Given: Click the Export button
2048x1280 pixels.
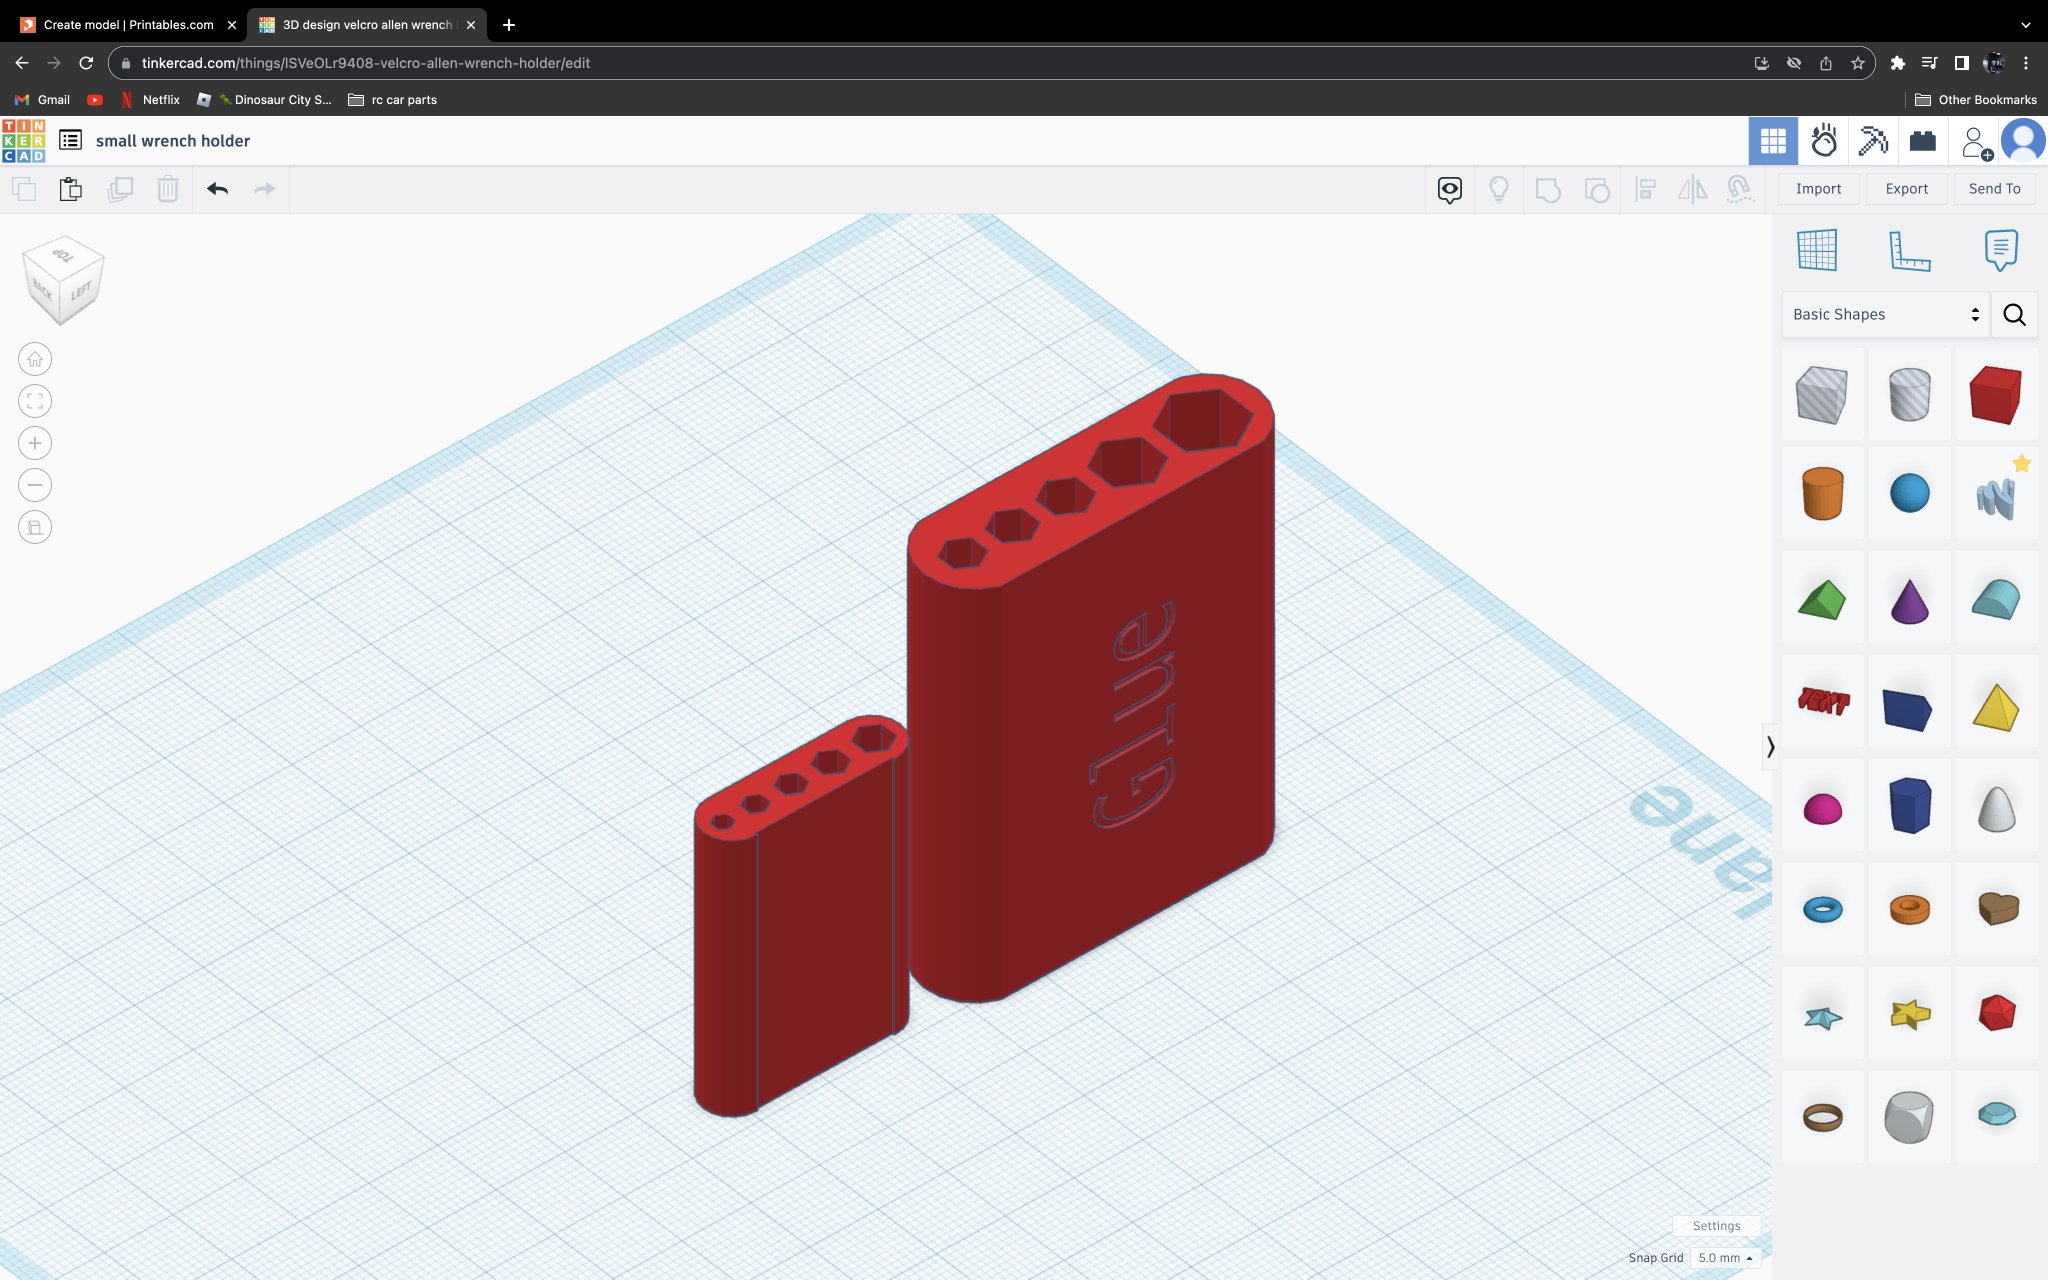Looking at the screenshot, I should coord(1906,189).
